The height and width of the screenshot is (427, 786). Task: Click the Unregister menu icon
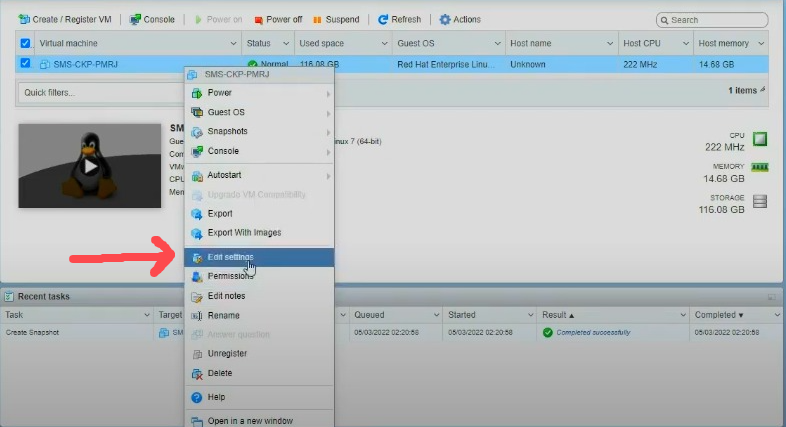[x=197, y=354]
